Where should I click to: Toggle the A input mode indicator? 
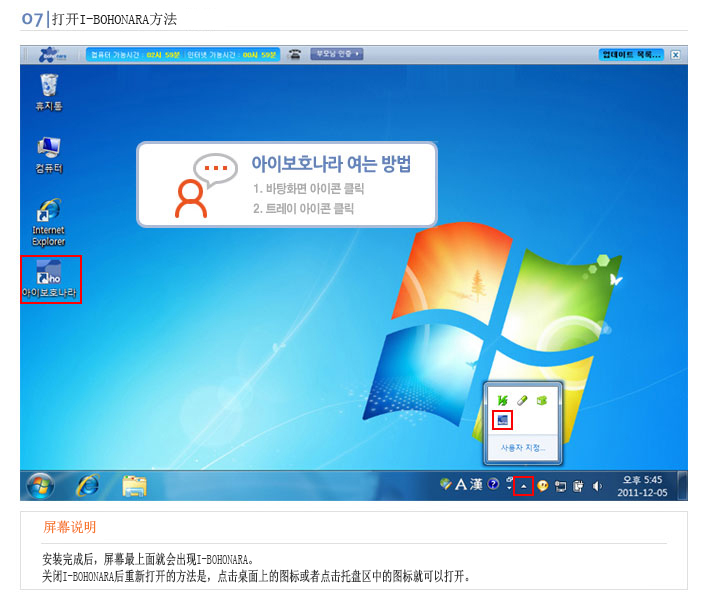(x=461, y=485)
